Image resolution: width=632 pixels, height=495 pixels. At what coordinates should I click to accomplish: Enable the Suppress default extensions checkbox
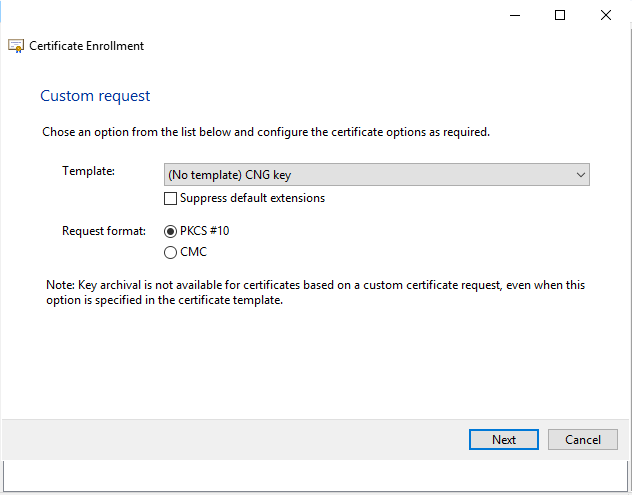pyautogui.click(x=170, y=198)
